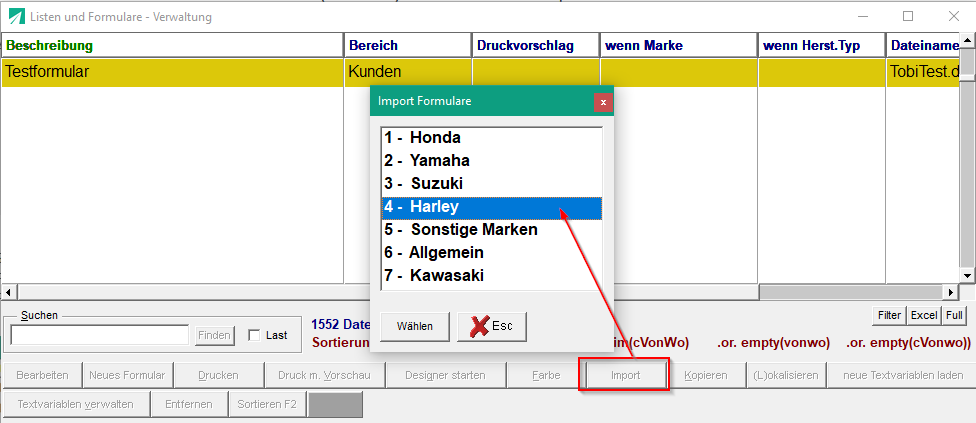The image size is (976, 423).
Task: Open the Farbe button
Action: [x=546, y=376]
